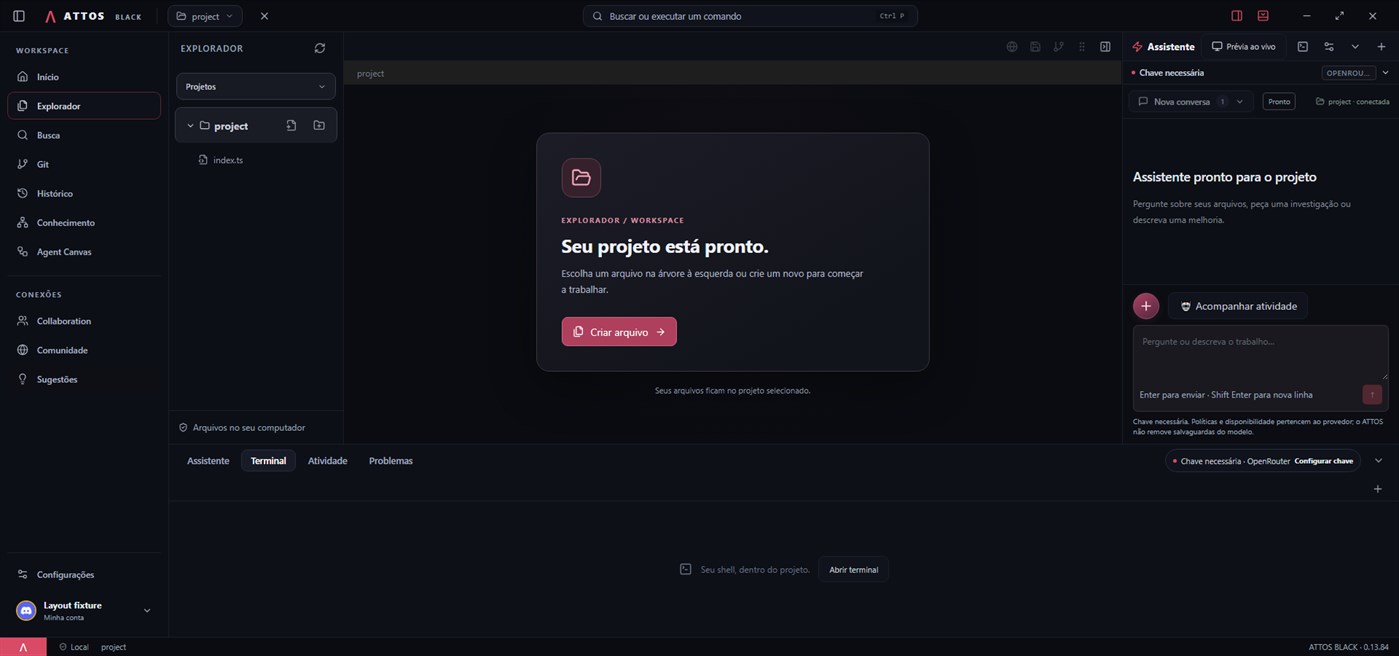Add a new terminal with plus icon
Image resolution: width=1399 pixels, height=656 pixels.
pyautogui.click(x=1378, y=489)
